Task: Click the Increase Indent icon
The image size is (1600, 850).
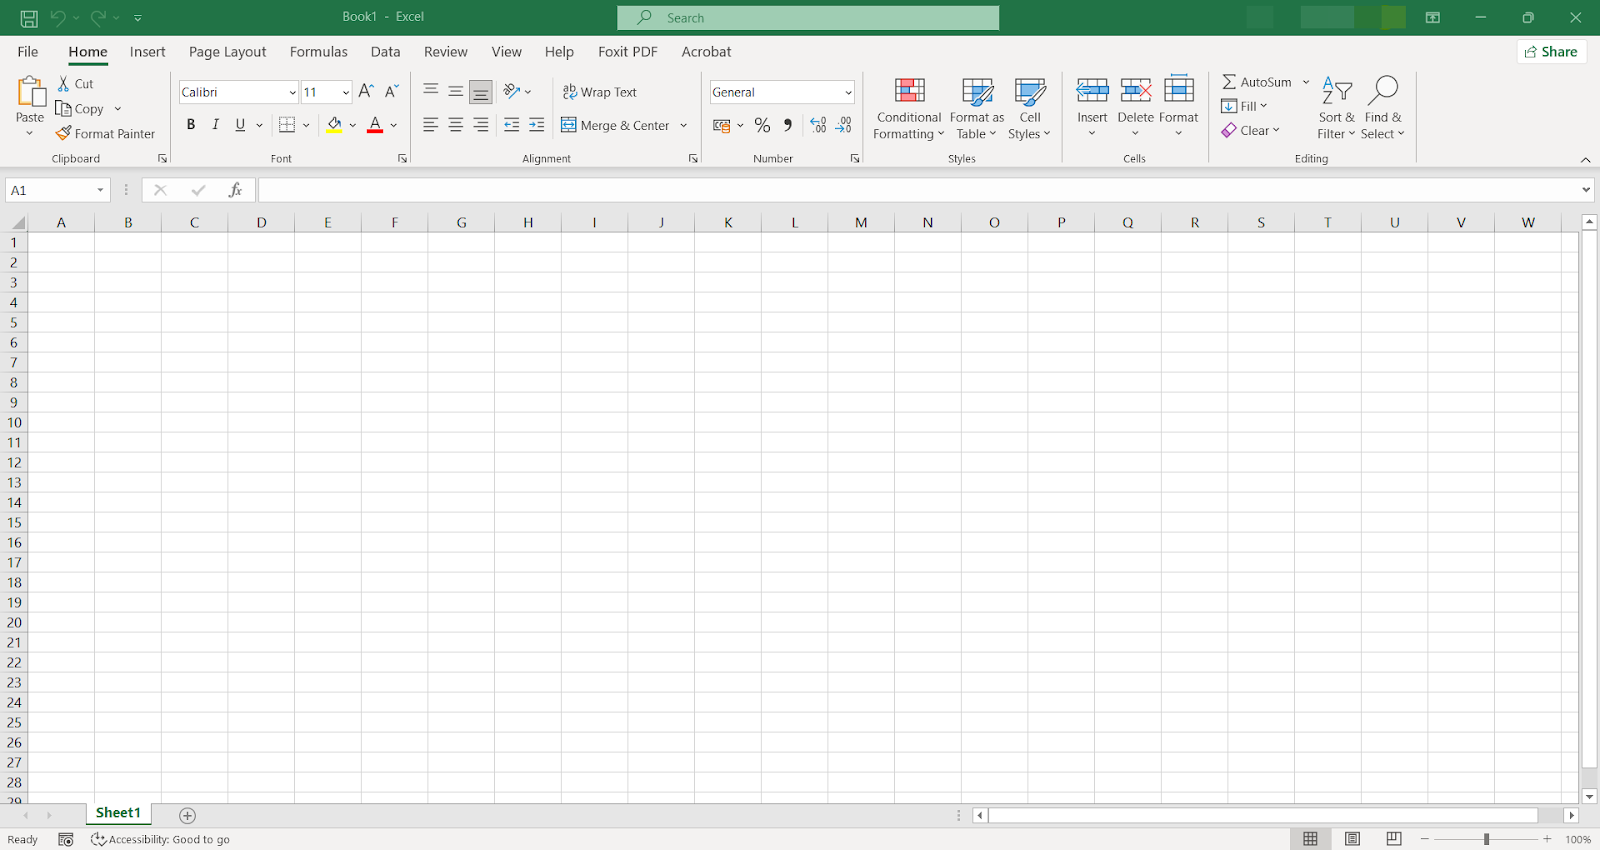Action: click(537, 125)
